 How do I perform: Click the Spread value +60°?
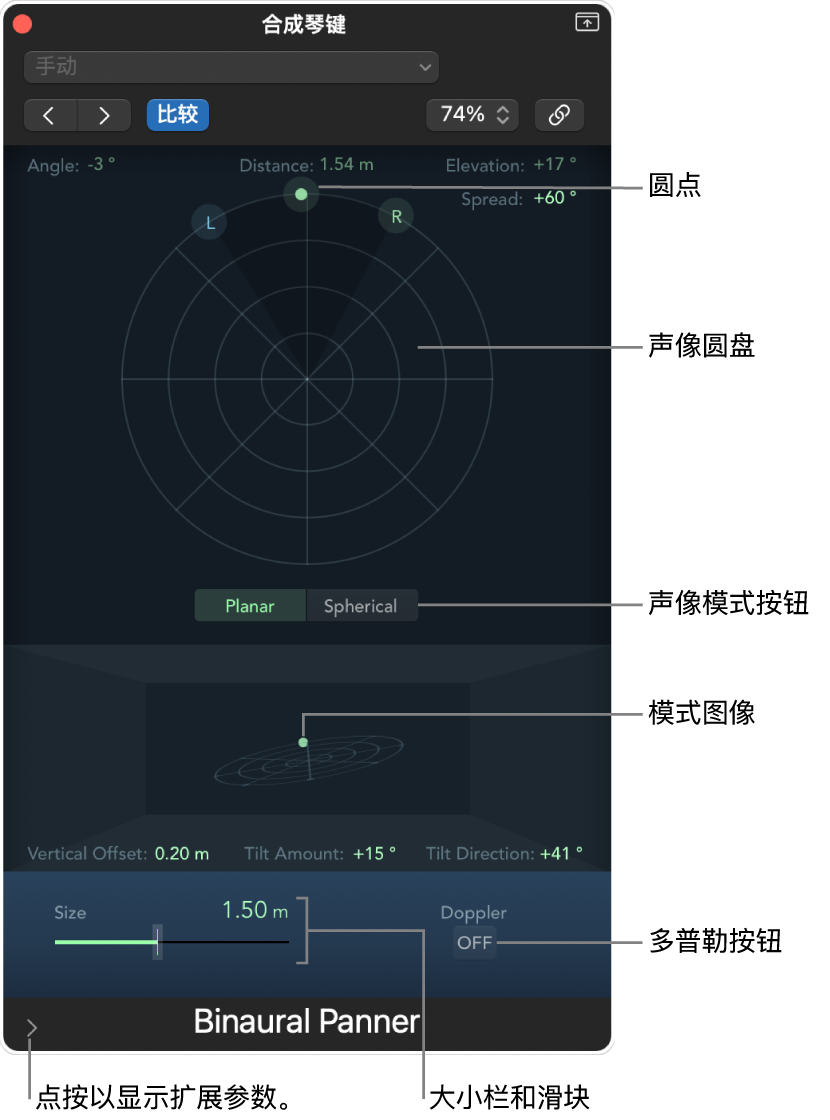555,198
